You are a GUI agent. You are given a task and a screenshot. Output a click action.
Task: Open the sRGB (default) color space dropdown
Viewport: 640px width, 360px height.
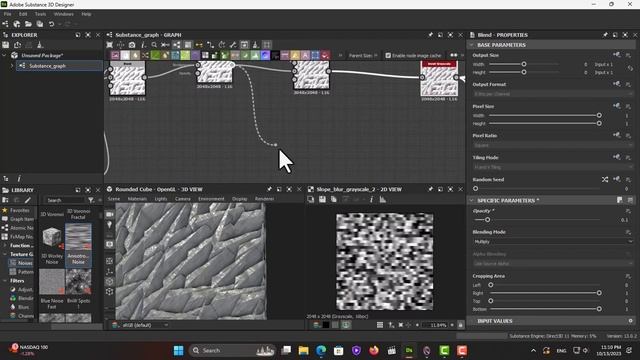click(141, 325)
